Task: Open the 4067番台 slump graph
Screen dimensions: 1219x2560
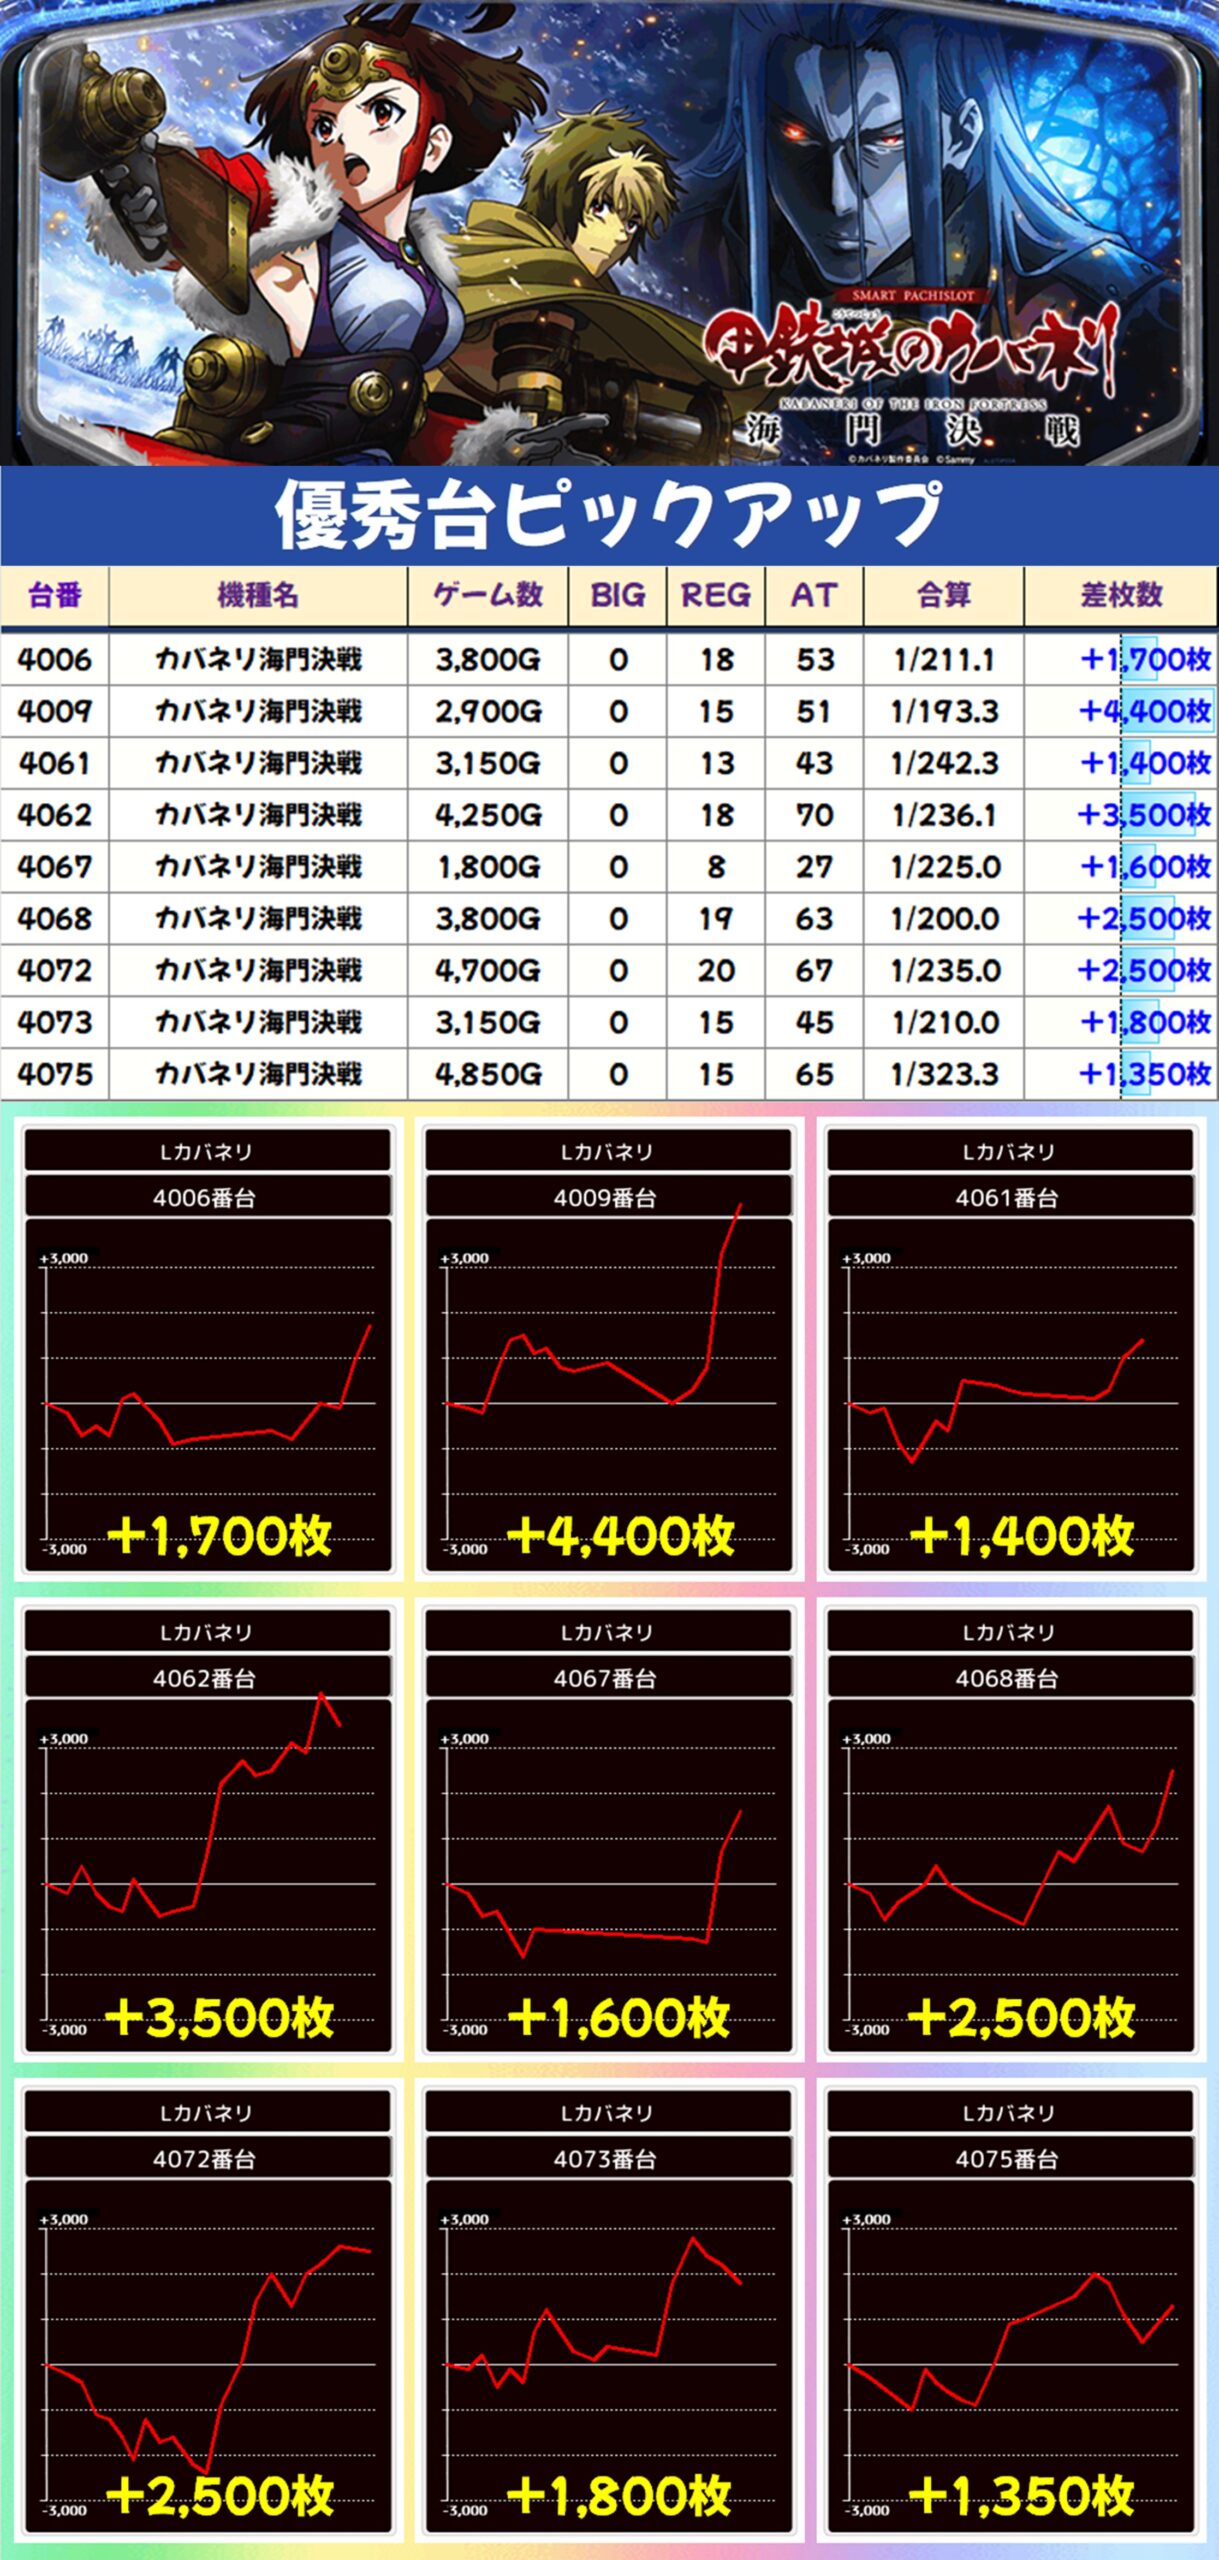Action: click(x=608, y=1876)
